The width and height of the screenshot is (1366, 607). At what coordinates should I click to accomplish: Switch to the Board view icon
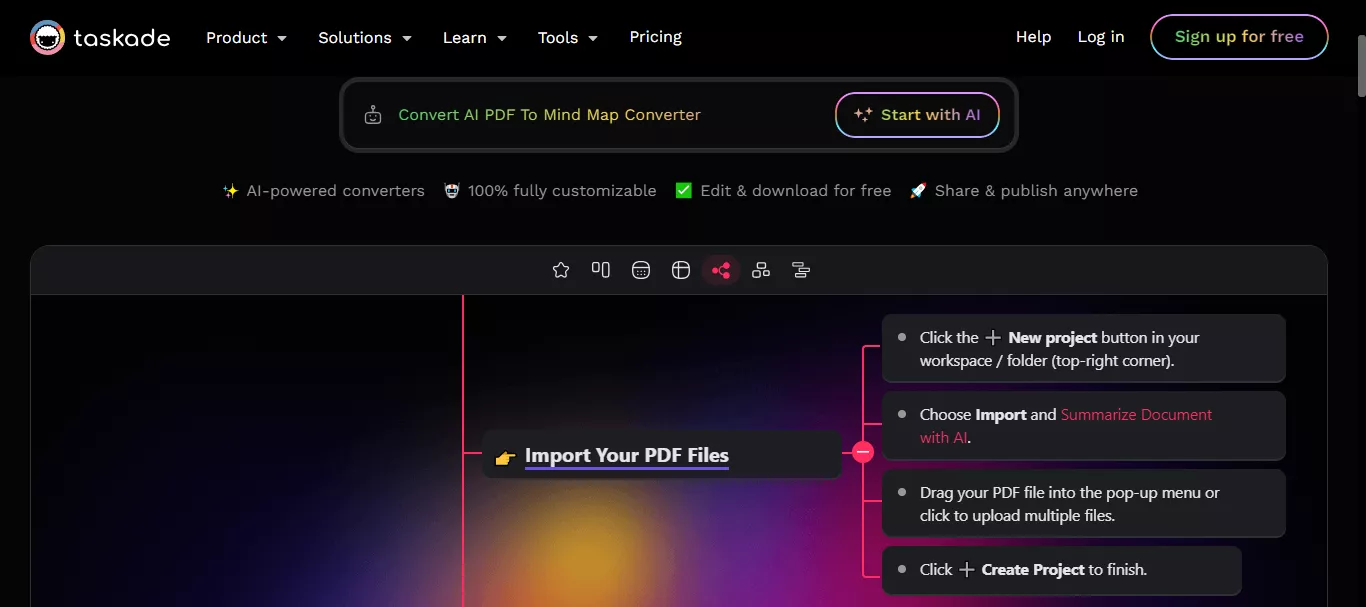pos(601,269)
